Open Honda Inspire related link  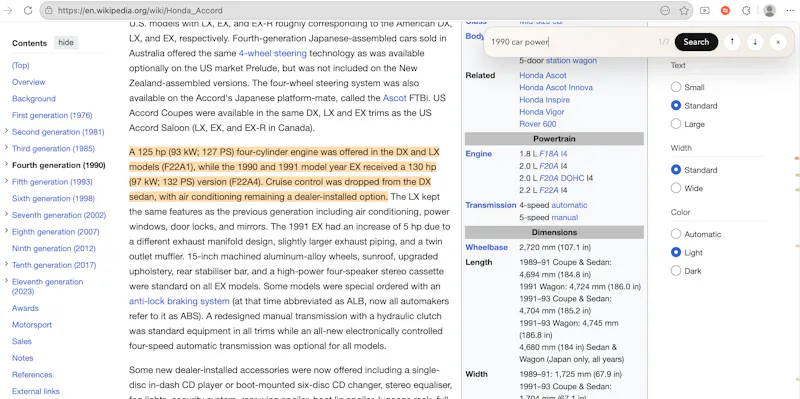click(544, 99)
